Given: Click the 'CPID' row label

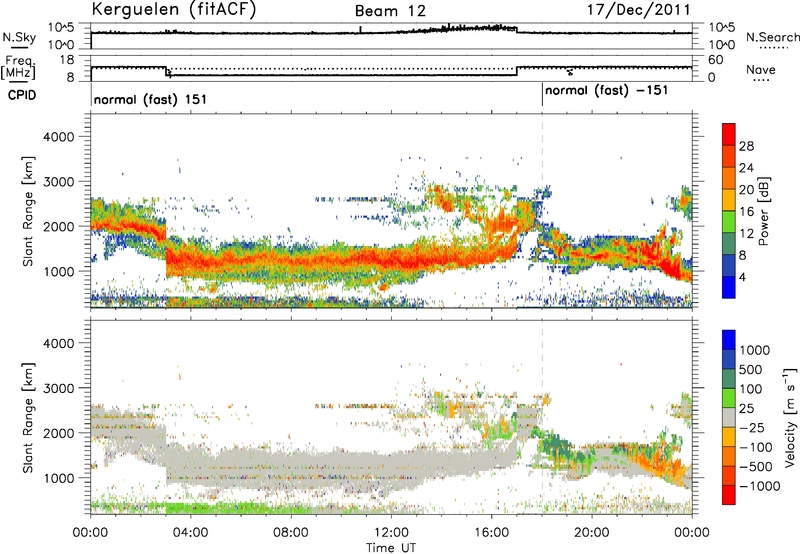Looking at the screenshot, I should (22, 95).
